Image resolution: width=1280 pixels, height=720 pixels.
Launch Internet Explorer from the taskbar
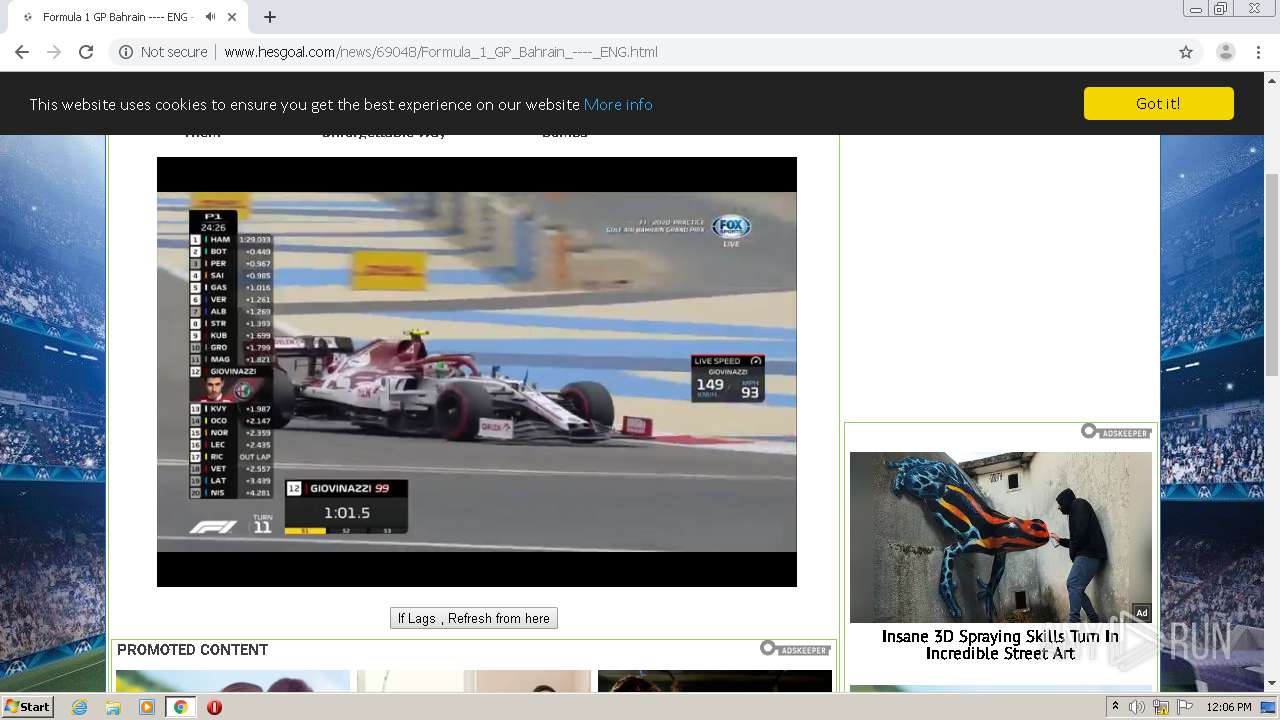(x=80, y=707)
